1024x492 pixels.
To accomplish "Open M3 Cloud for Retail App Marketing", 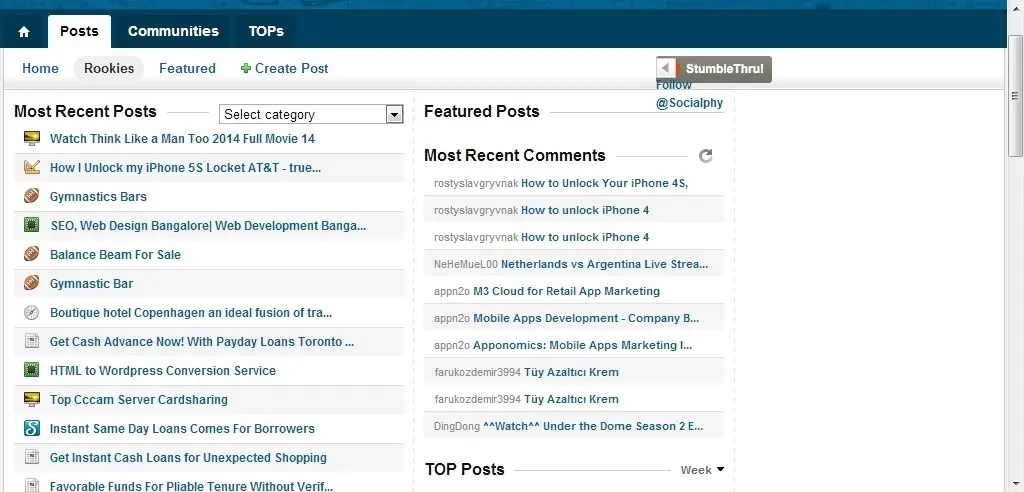I will pos(566,291).
